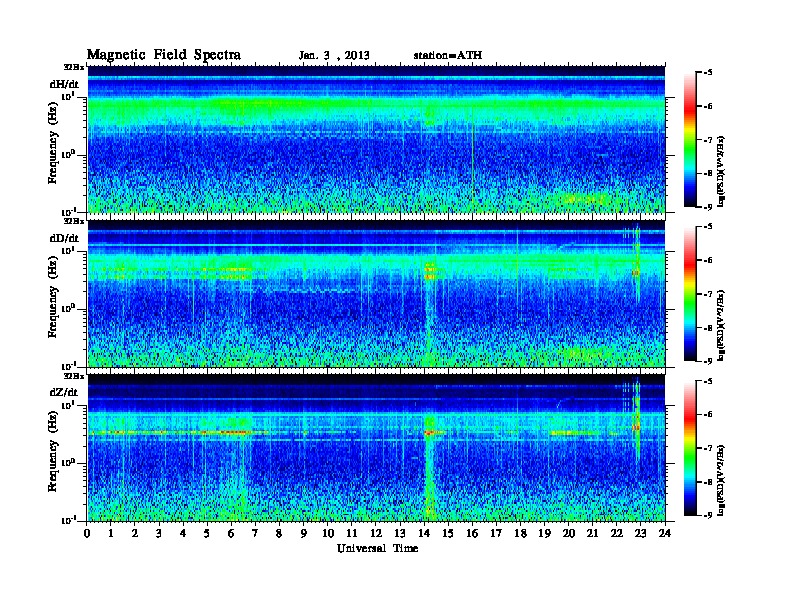This screenshot has height=612, width=792.
Task: Click hour tick label "6" on time axis
Action: [231, 533]
